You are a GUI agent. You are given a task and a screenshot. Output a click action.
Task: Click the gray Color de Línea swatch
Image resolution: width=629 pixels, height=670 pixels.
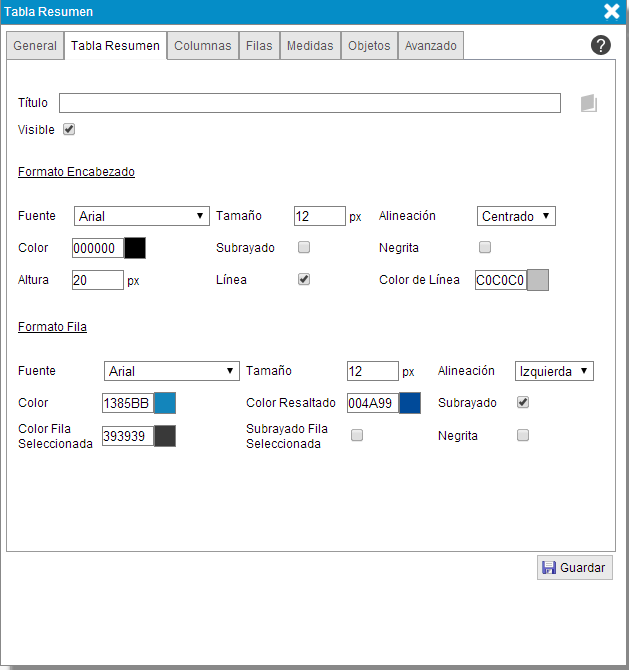538,281
